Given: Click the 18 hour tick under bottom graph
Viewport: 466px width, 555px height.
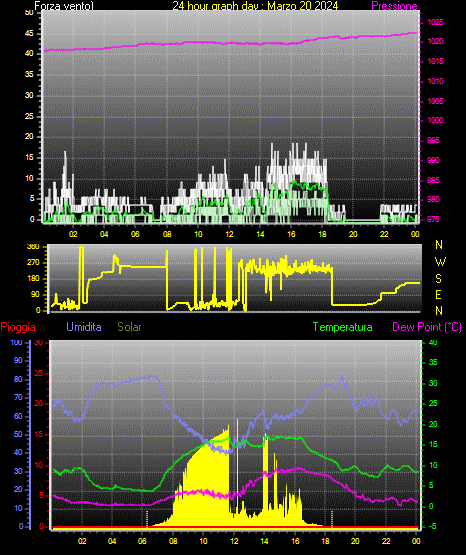Looking at the screenshot, I should click(x=325, y=541).
